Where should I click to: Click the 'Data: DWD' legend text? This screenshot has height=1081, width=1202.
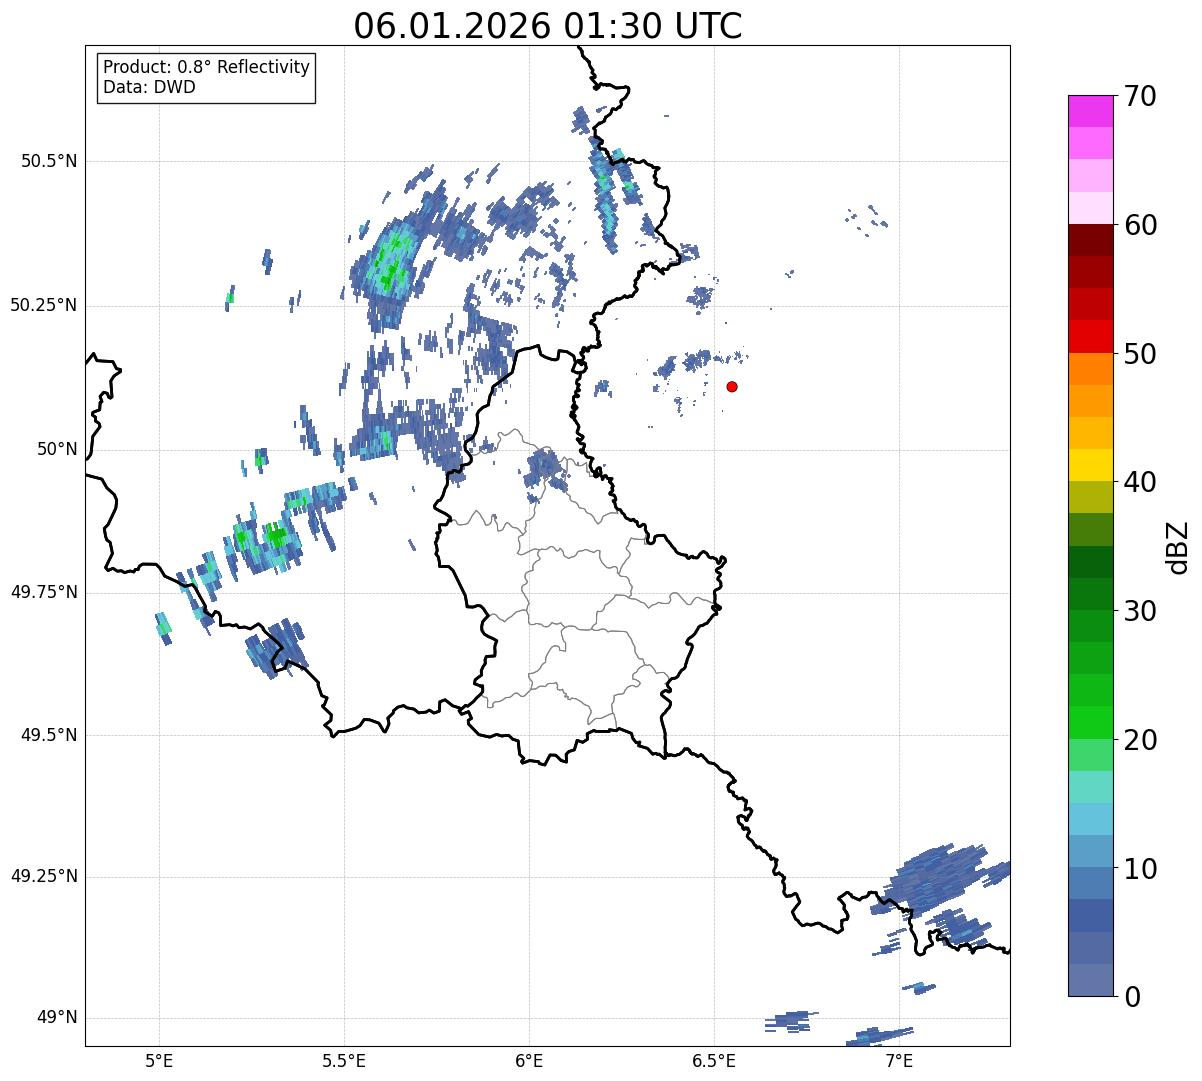[x=149, y=87]
